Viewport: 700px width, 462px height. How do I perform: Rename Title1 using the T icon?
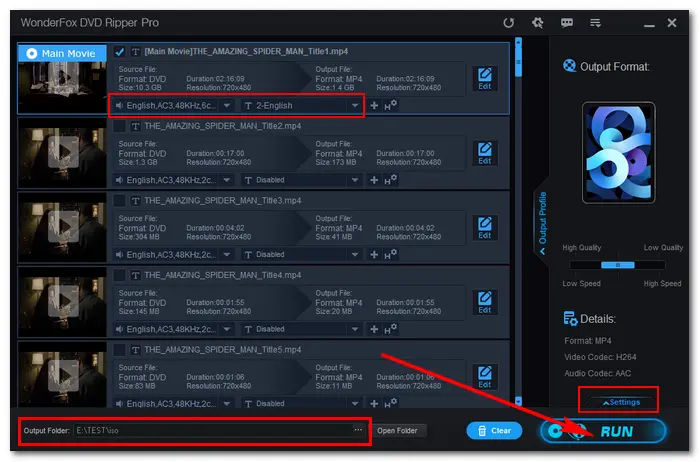coord(136,52)
